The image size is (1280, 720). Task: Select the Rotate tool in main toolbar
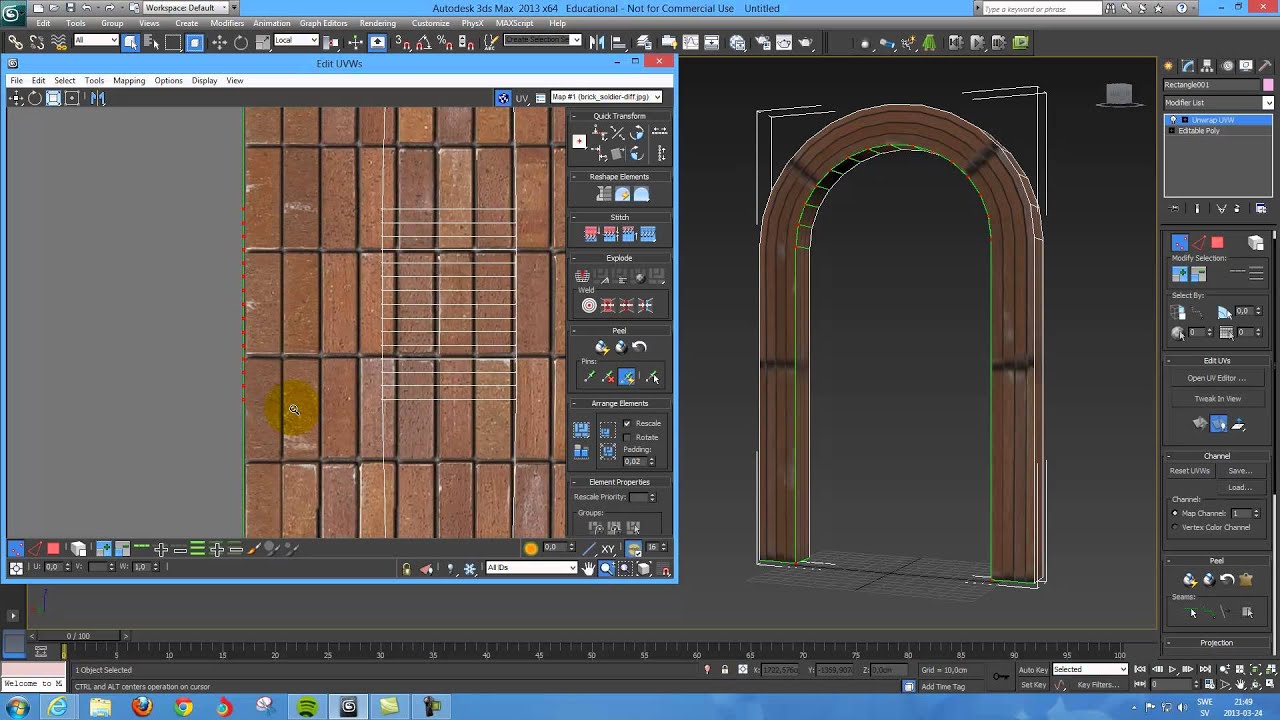(241, 42)
